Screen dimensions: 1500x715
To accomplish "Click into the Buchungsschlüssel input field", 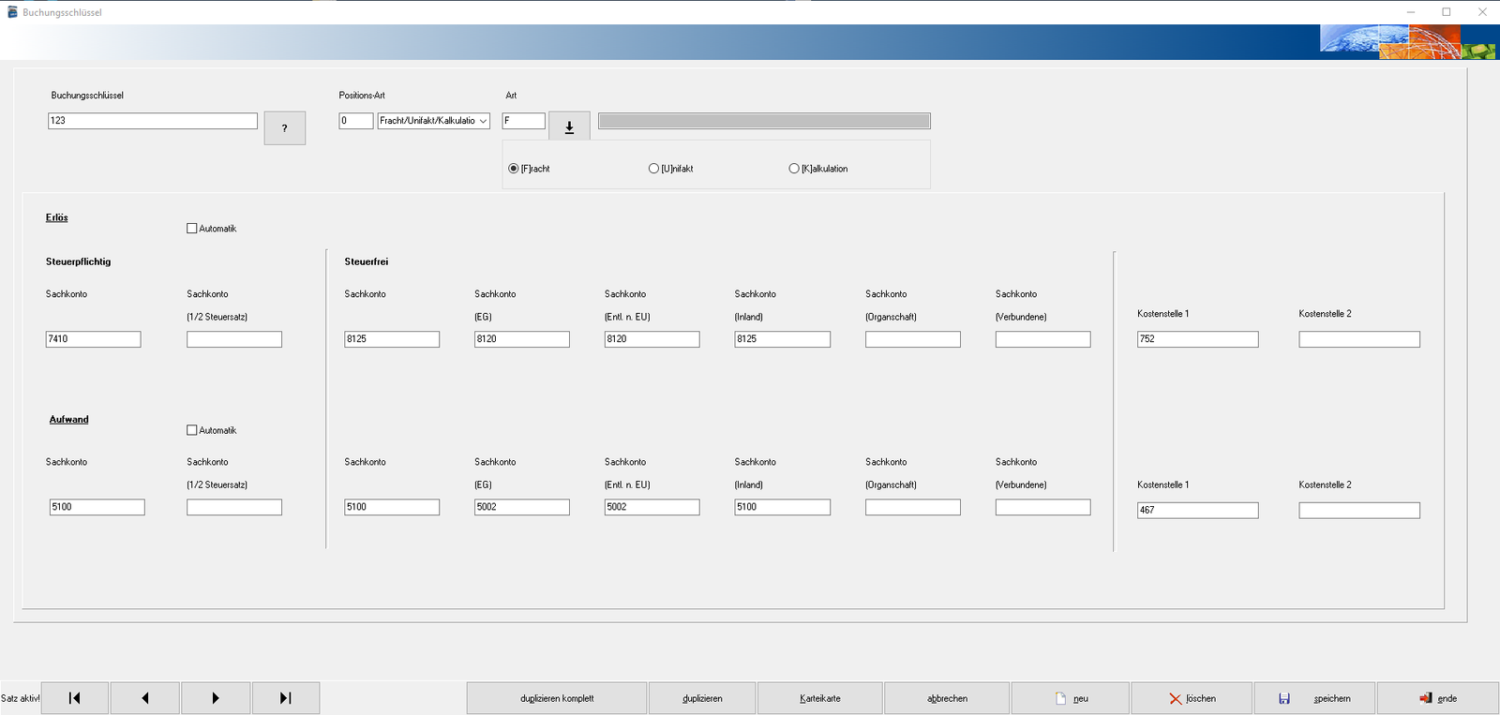I will tap(152, 121).
